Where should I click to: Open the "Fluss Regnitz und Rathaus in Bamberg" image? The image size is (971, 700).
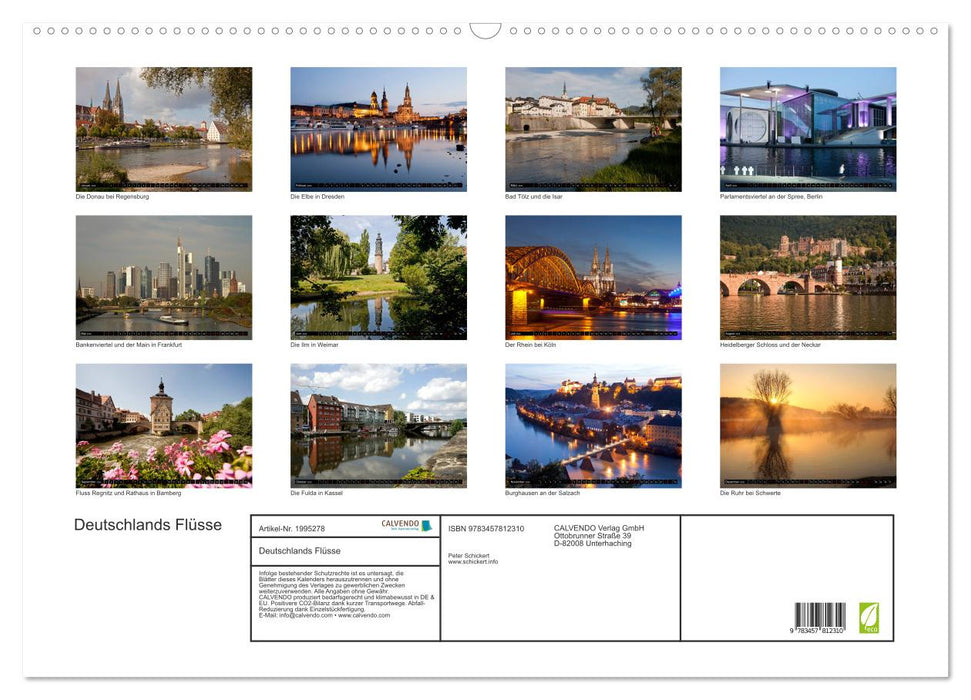tap(164, 425)
